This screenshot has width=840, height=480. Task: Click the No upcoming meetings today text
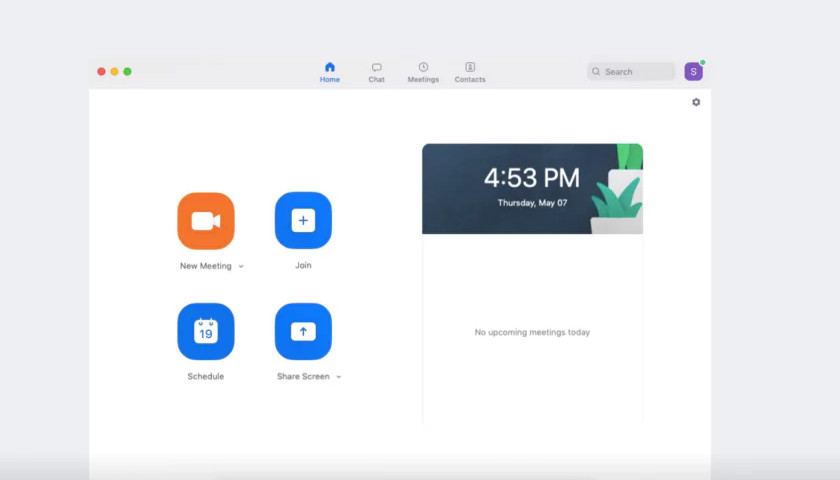pyautogui.click(x=532, y=332)
